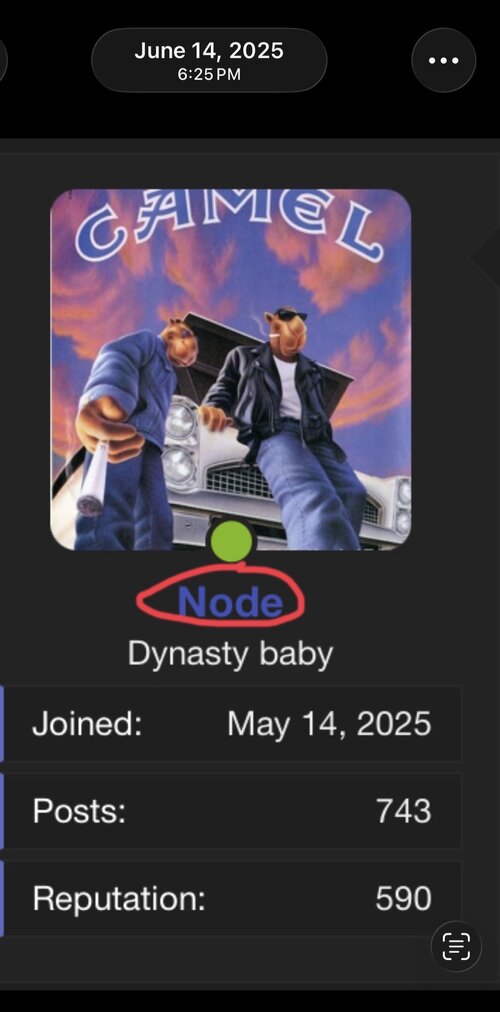Tap the Live Text scan icon

[456, 946]
